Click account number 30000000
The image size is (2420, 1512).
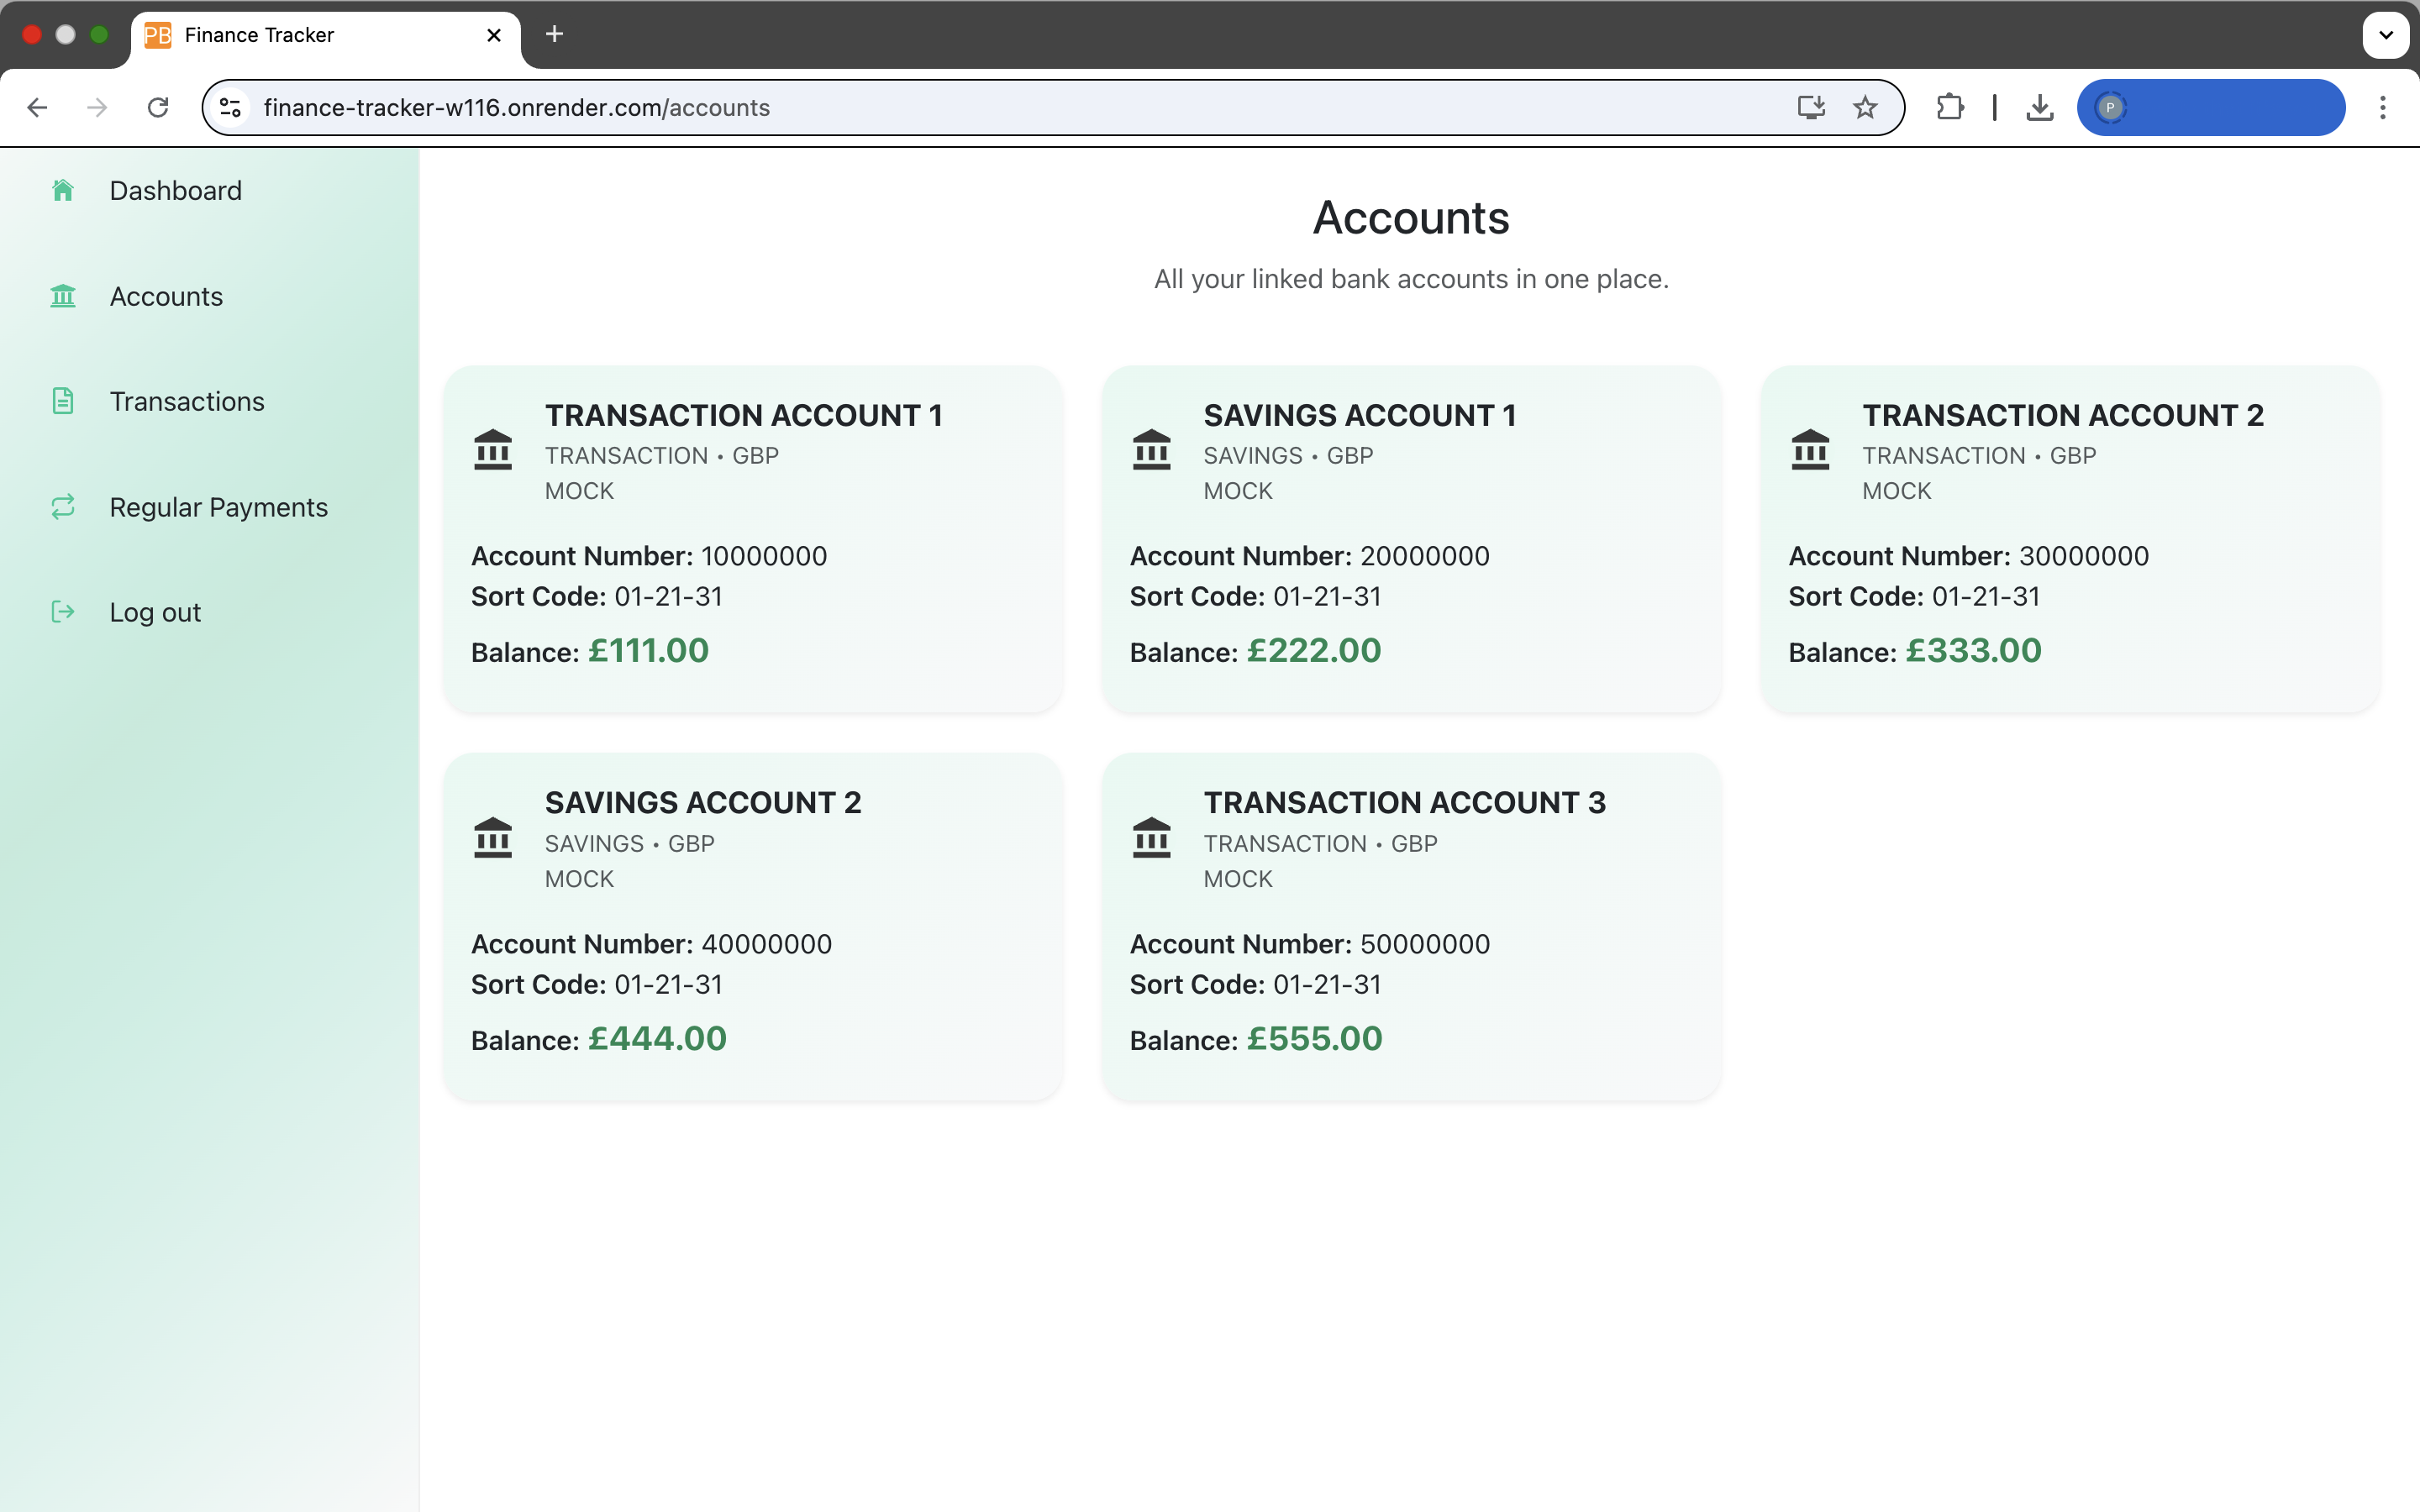click(x=2084, y=556)
